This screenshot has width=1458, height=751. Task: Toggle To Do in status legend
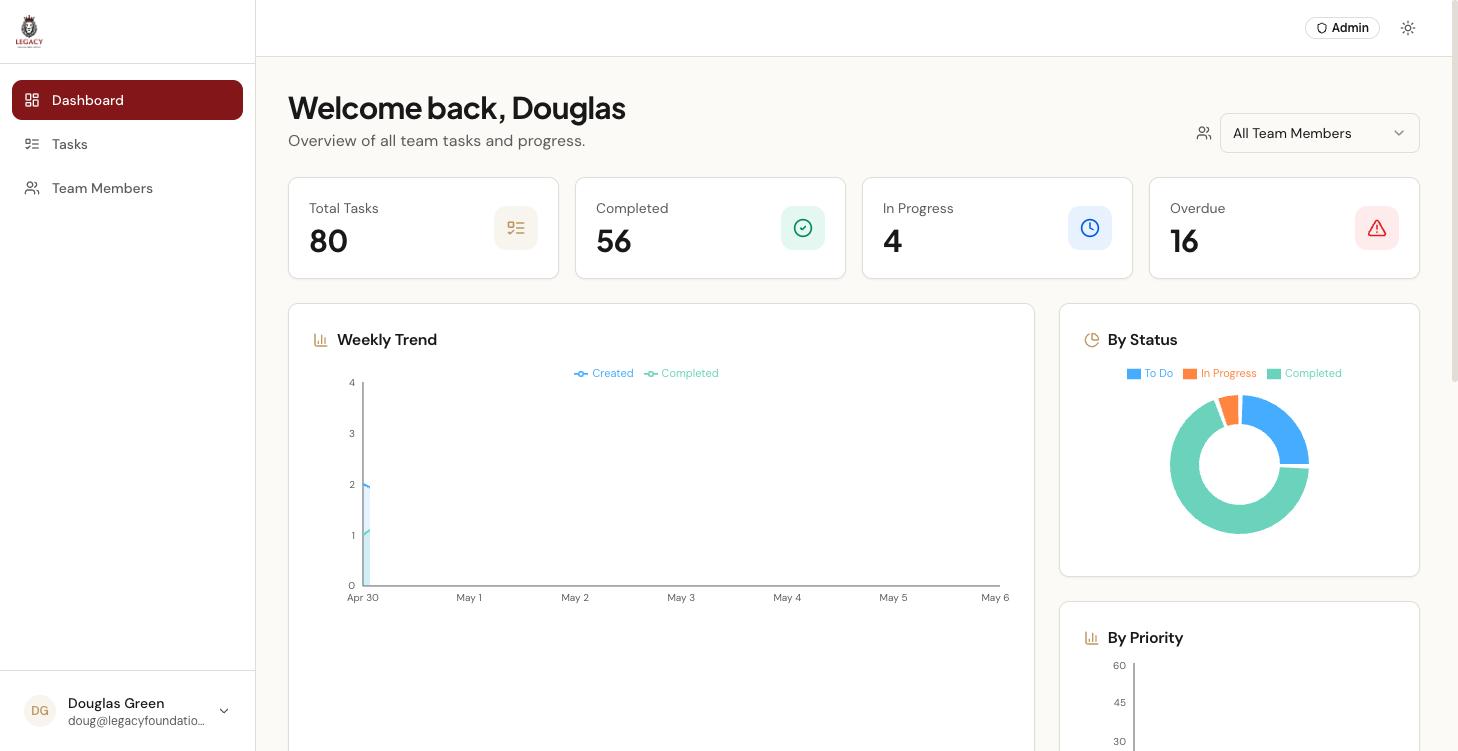[1149, 373]
